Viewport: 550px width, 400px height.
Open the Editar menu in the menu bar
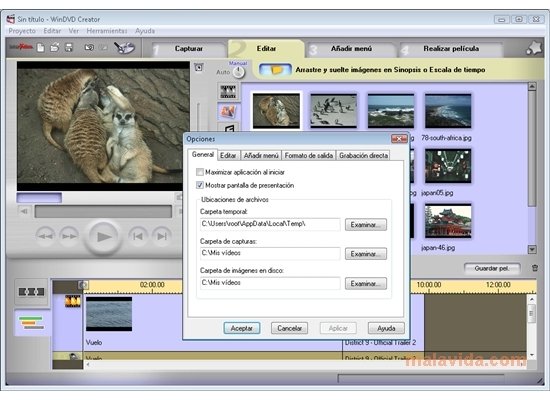pyautogui.click(x=52, y=31)
